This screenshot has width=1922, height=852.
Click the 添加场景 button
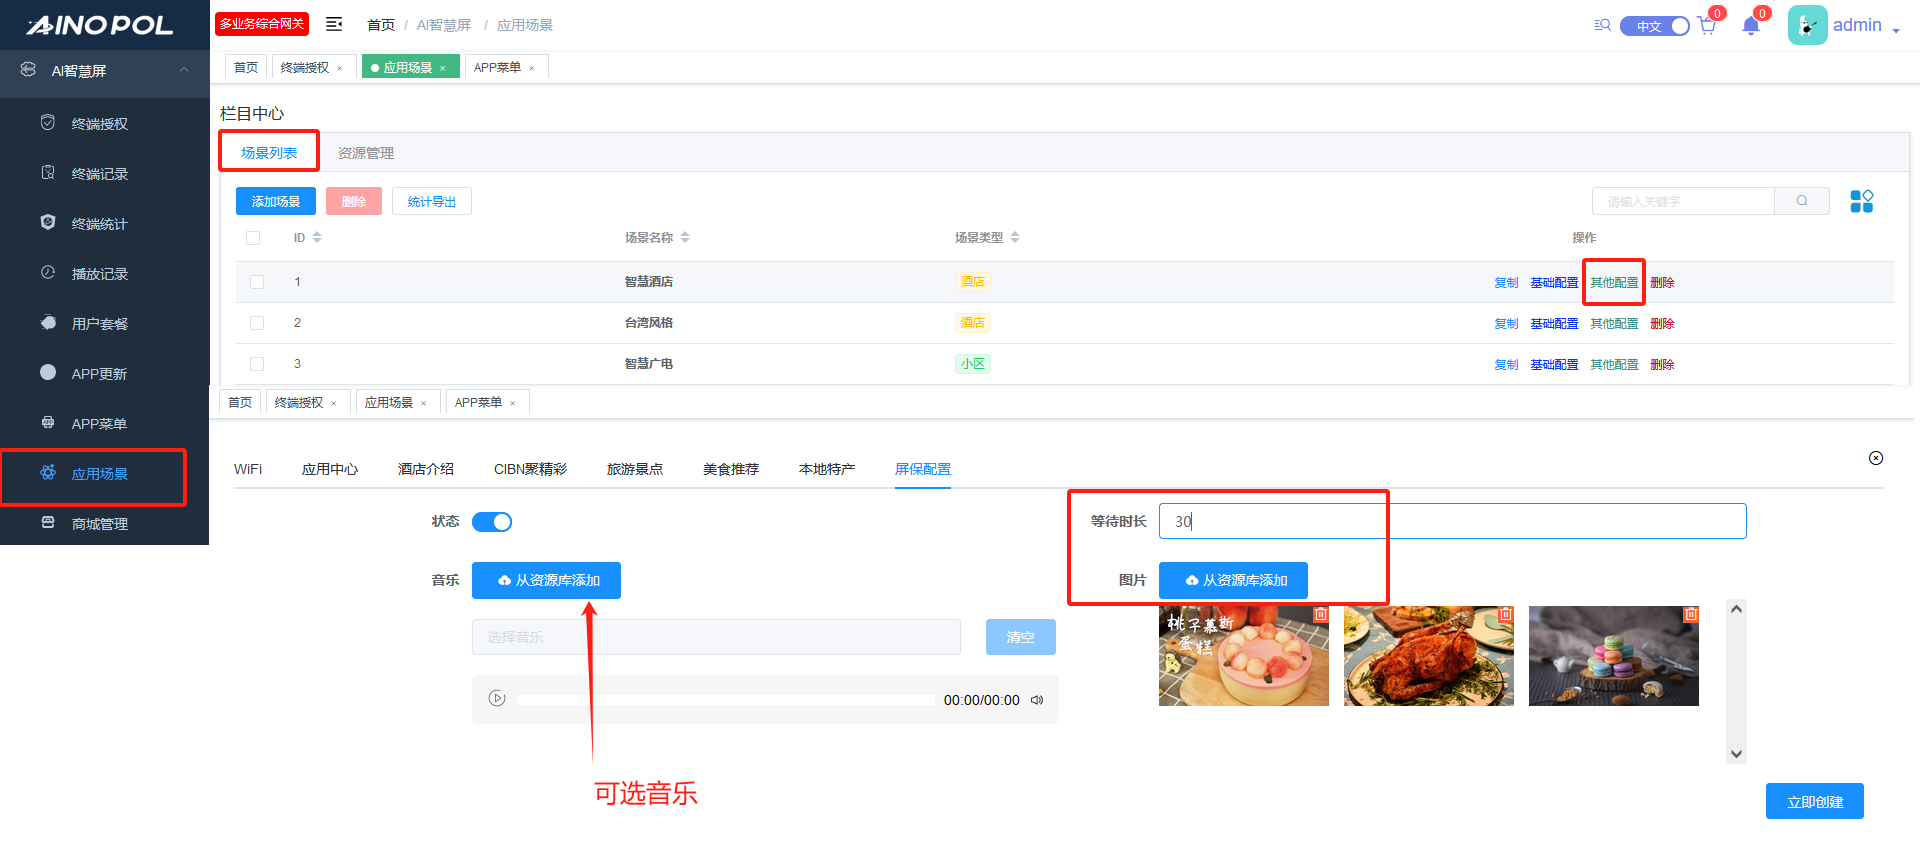pos(276,201)
